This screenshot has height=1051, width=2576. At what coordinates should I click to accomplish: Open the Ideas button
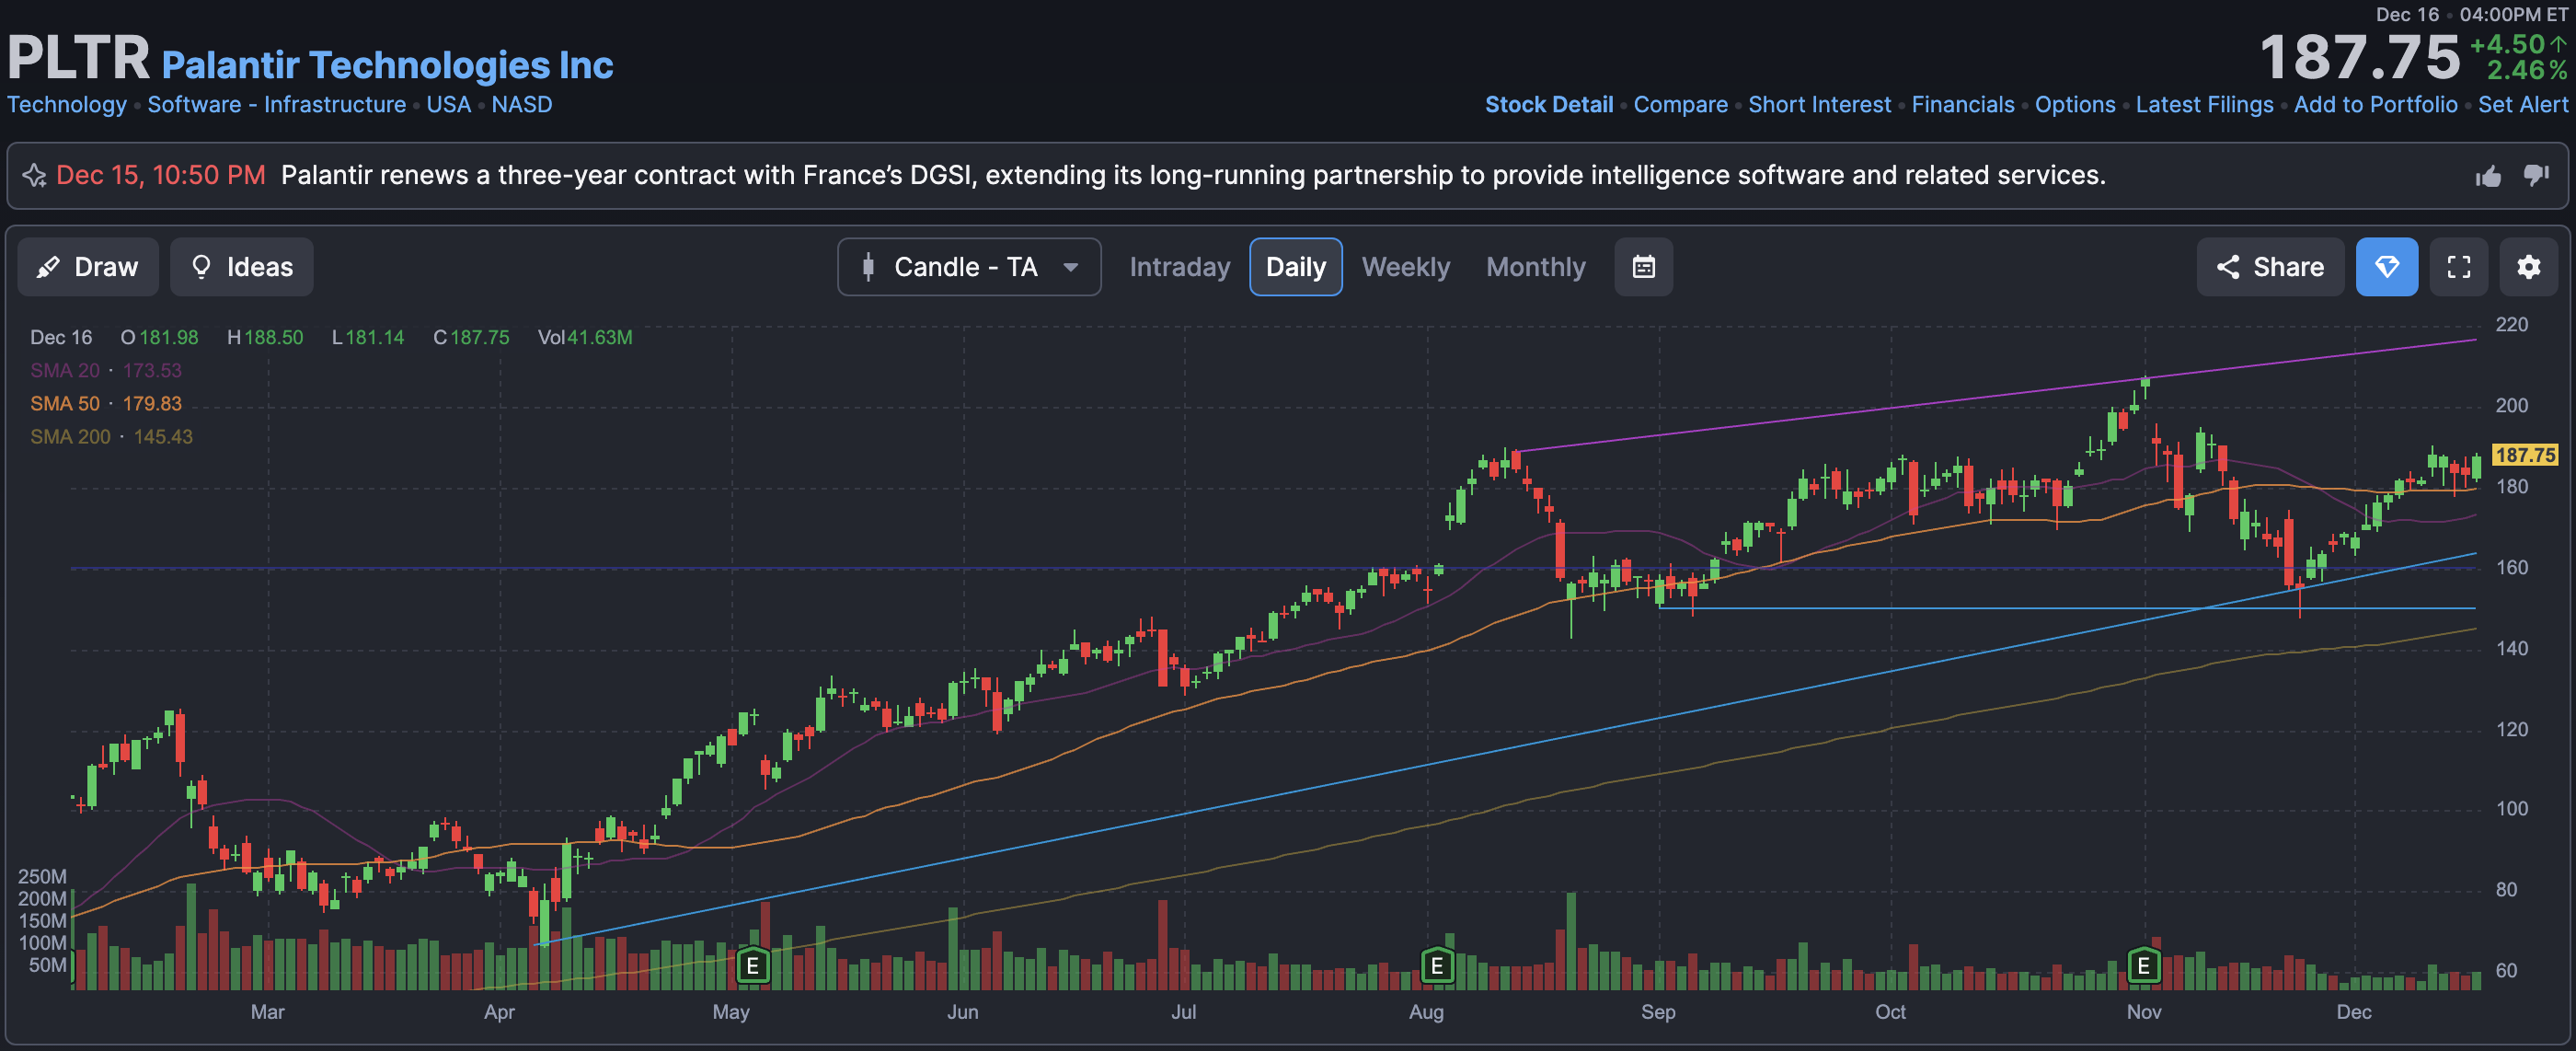click(241, 267)
